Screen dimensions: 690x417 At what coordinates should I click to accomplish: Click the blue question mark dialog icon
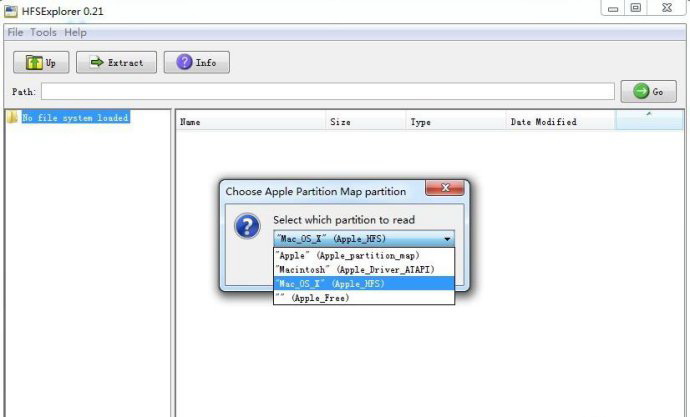click(x=247, y=226)
